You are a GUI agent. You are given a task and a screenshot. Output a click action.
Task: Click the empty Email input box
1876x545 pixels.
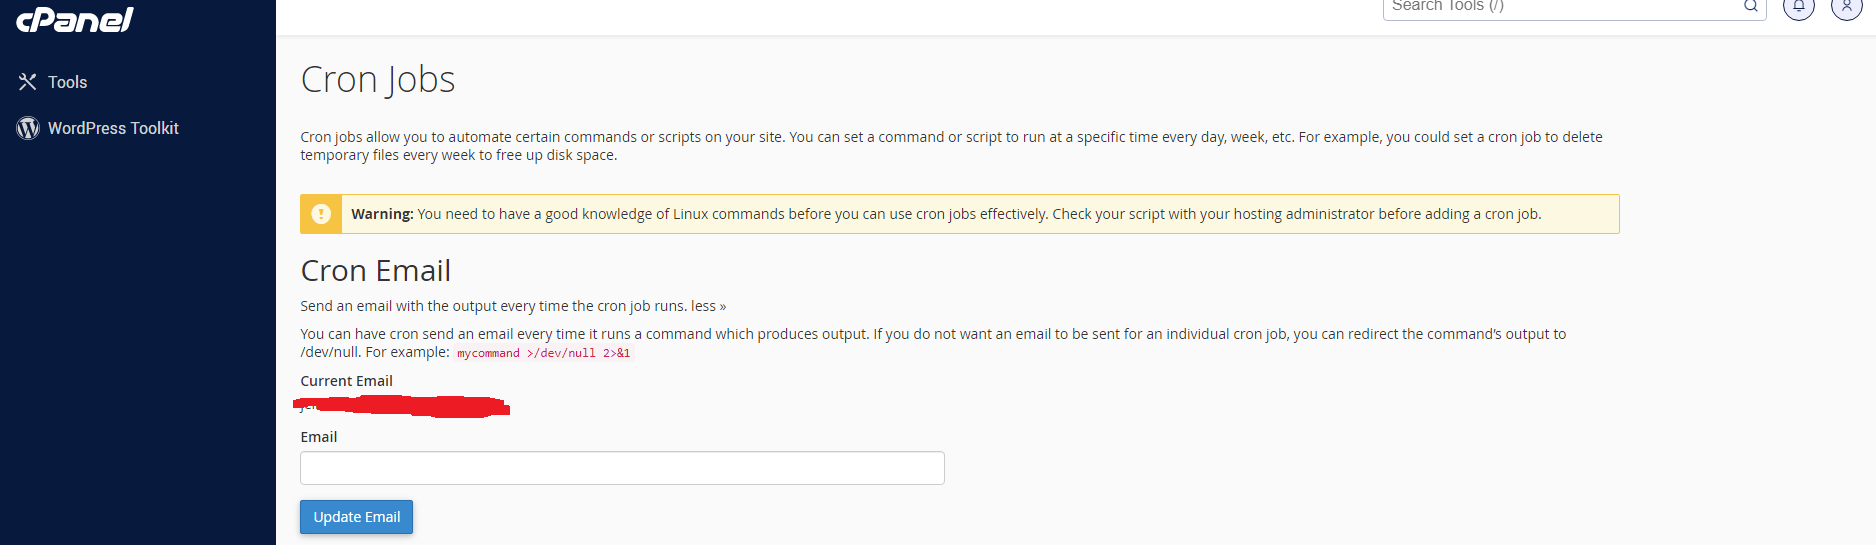pyautogui.click(x=622, y=468)
